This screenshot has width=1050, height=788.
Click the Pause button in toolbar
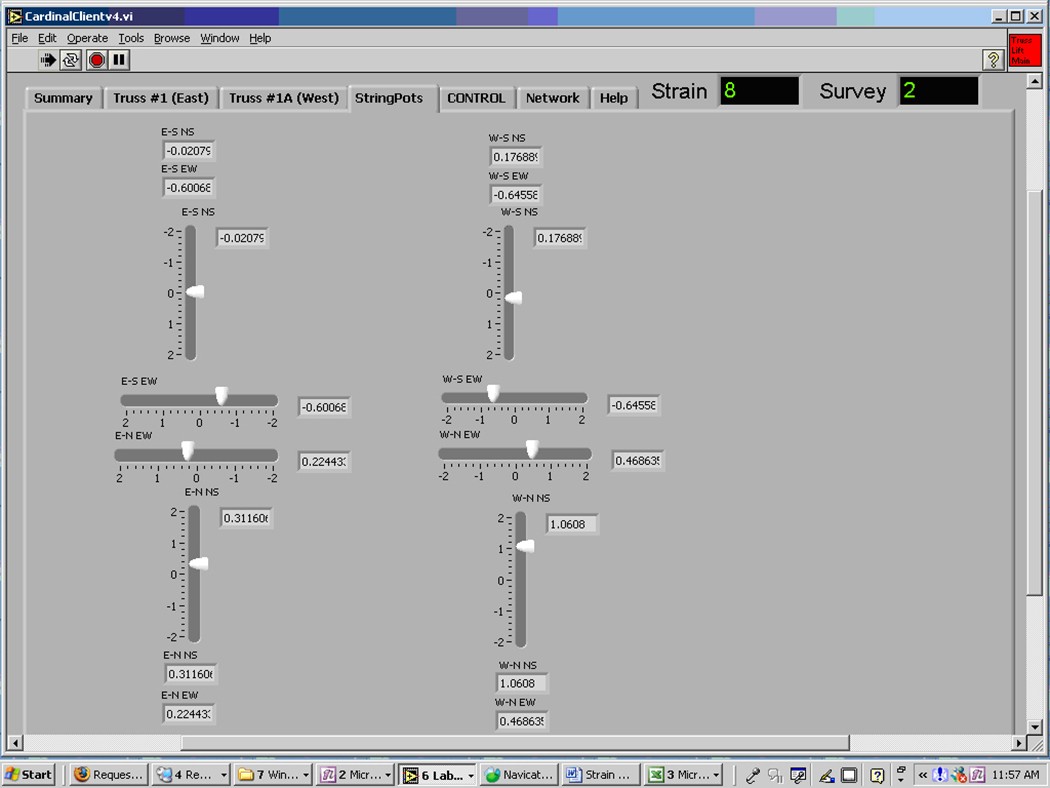click(119, 60)
